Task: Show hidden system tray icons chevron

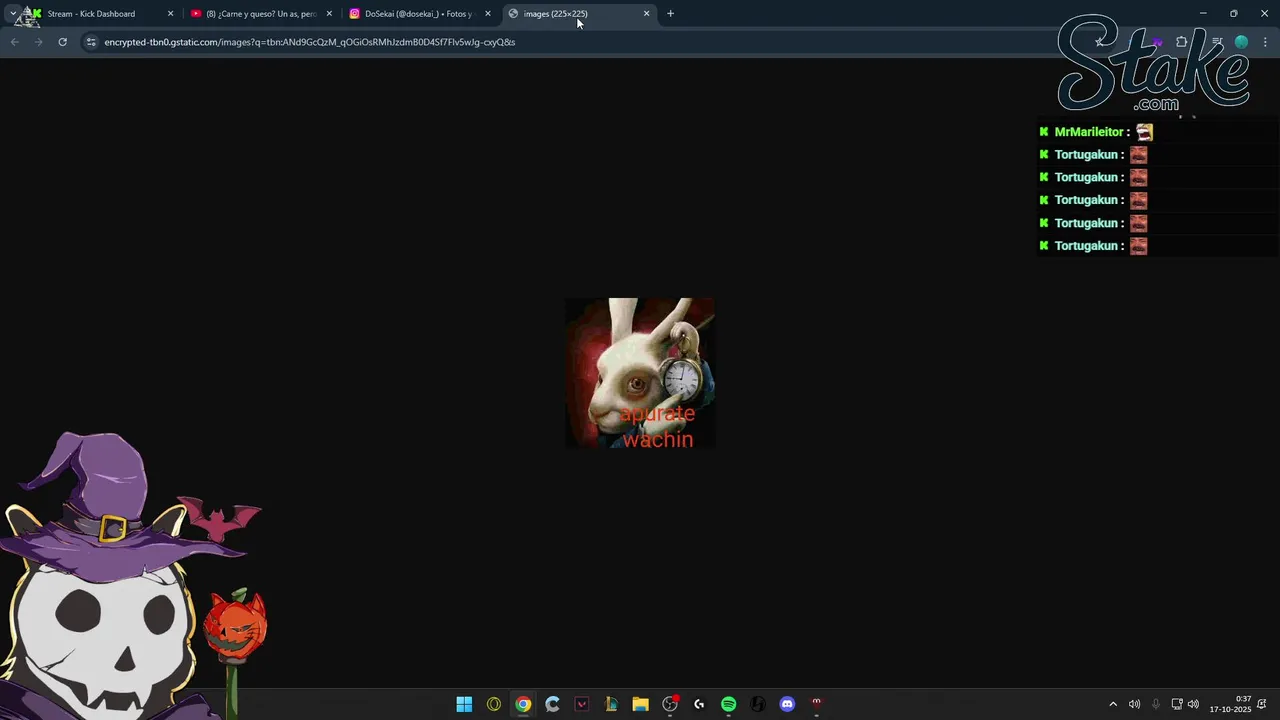Action: pos(1113,704)
